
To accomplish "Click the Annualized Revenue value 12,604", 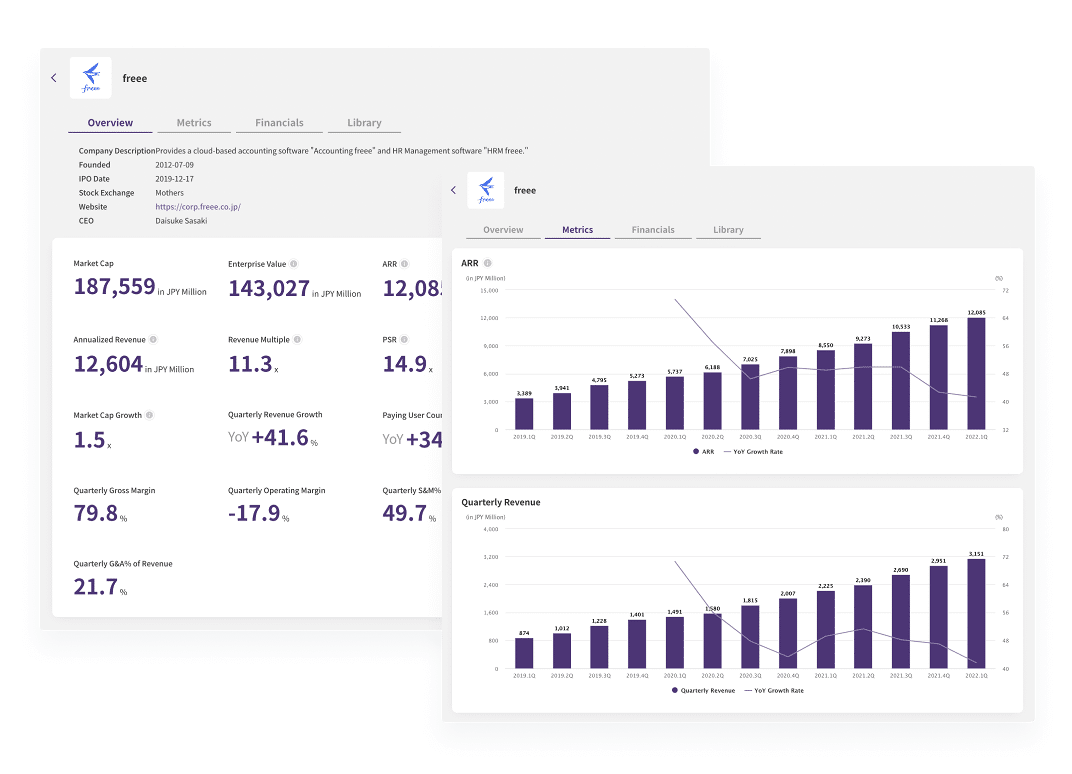I will pos(108,364).
